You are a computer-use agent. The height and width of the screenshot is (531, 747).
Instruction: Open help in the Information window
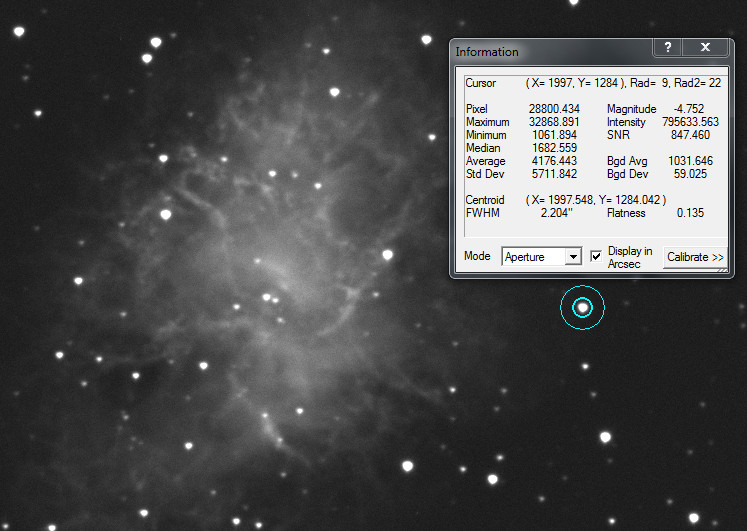pyautogui.click(x=667, y=48)
